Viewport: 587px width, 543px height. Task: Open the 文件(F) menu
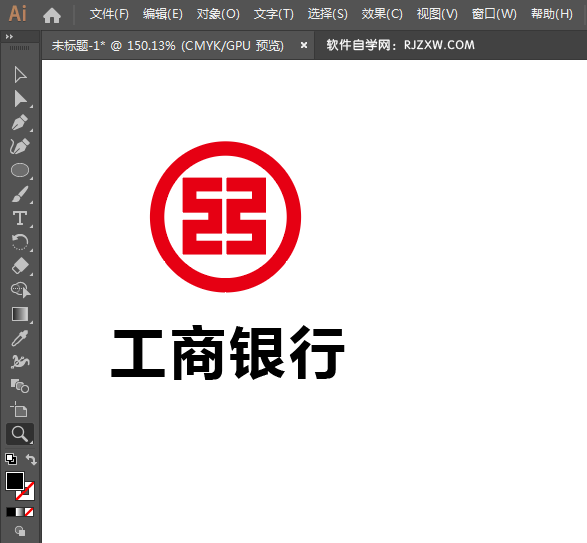click(109, 14)
